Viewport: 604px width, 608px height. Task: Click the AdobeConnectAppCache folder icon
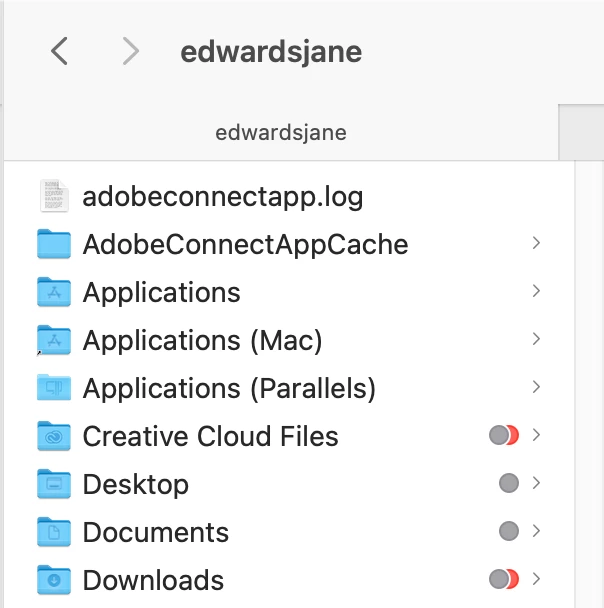point(54,244)
